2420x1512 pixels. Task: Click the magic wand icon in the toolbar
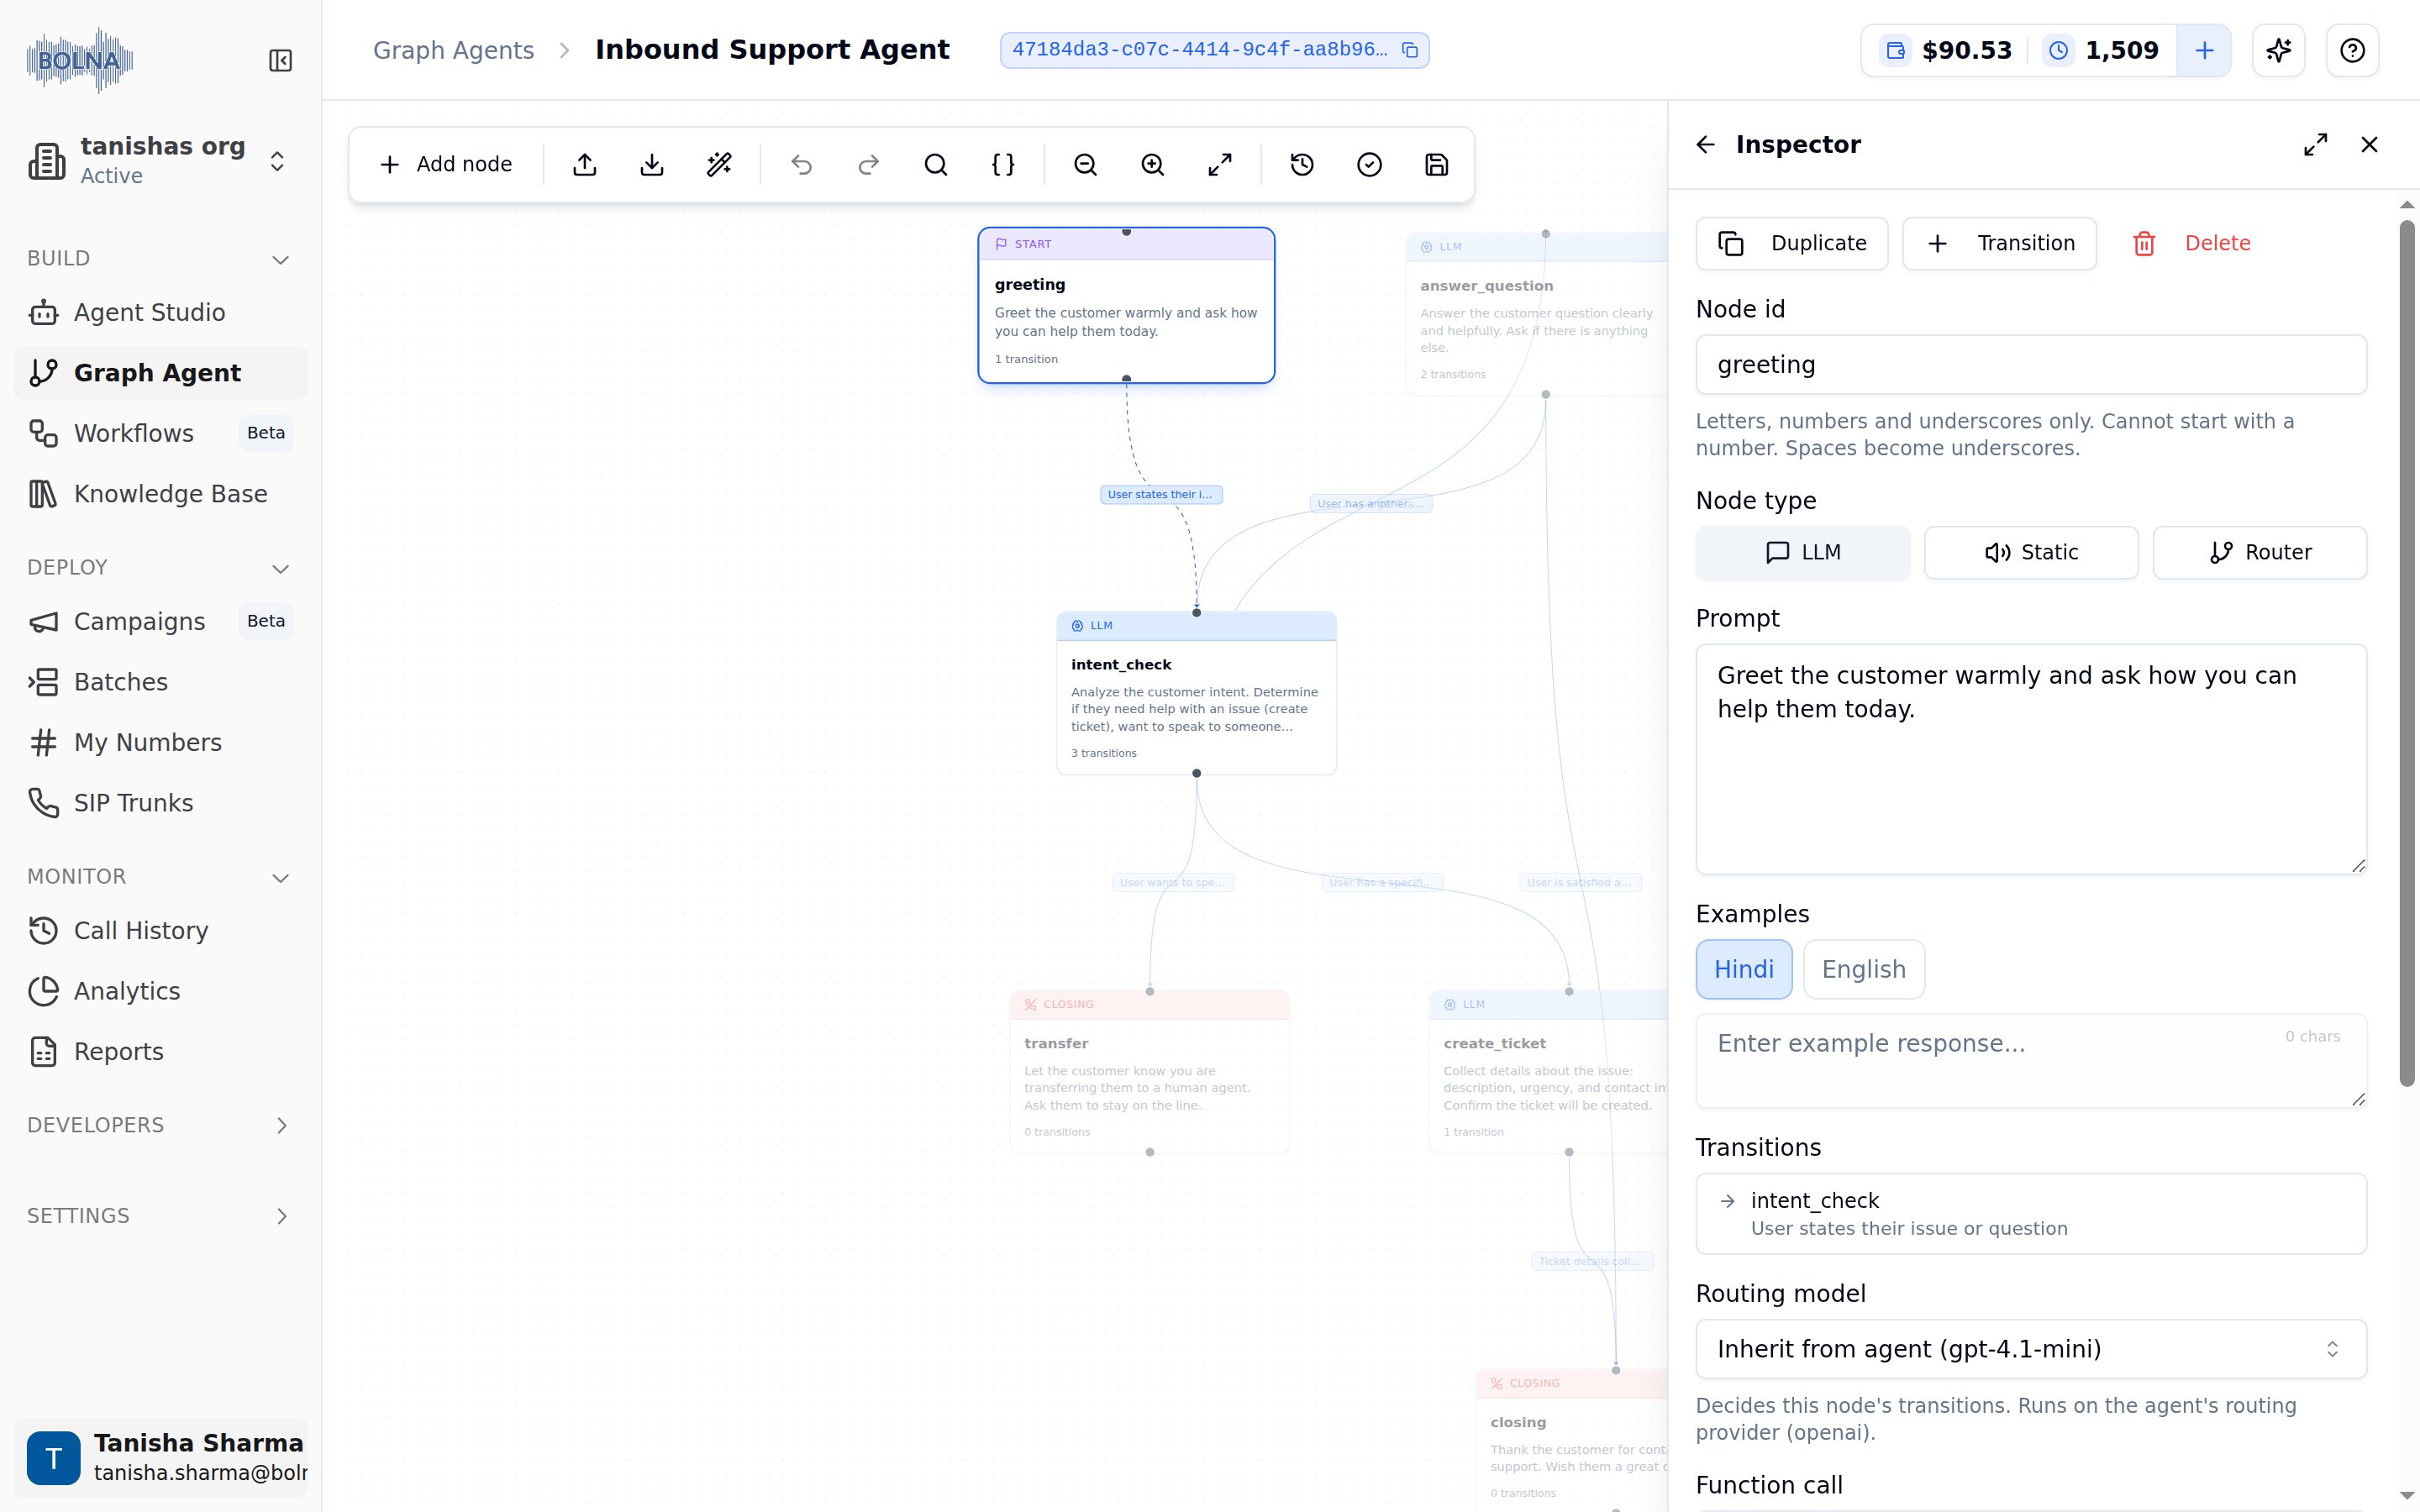(719, 165)
